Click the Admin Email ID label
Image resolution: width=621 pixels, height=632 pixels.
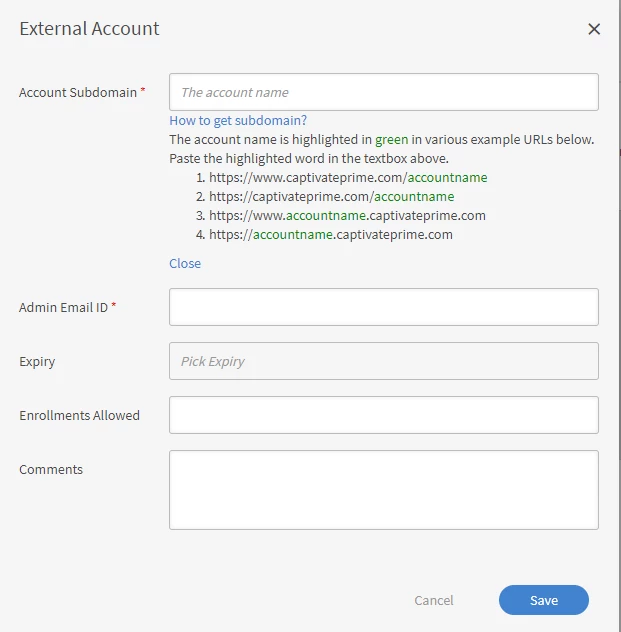coord(63,307)
